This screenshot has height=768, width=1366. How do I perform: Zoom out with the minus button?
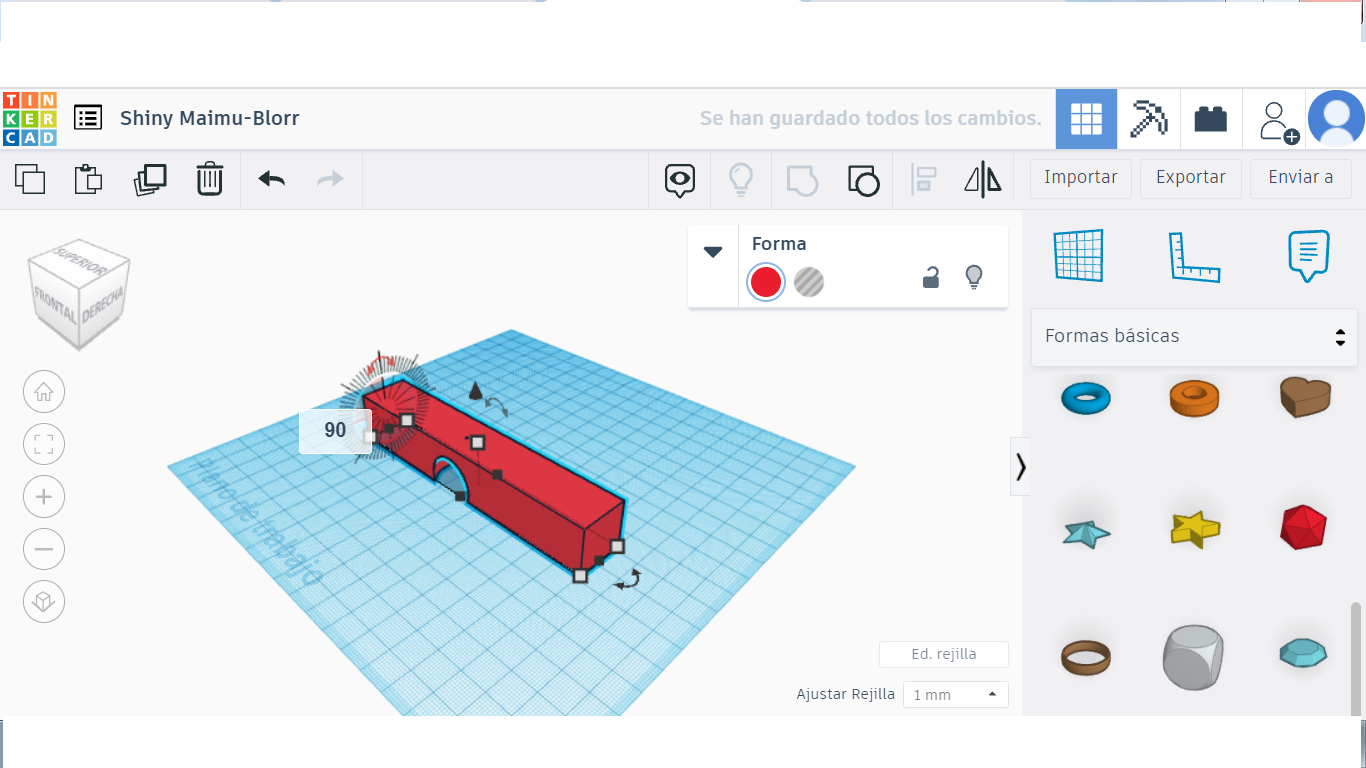tap(44, 549)
